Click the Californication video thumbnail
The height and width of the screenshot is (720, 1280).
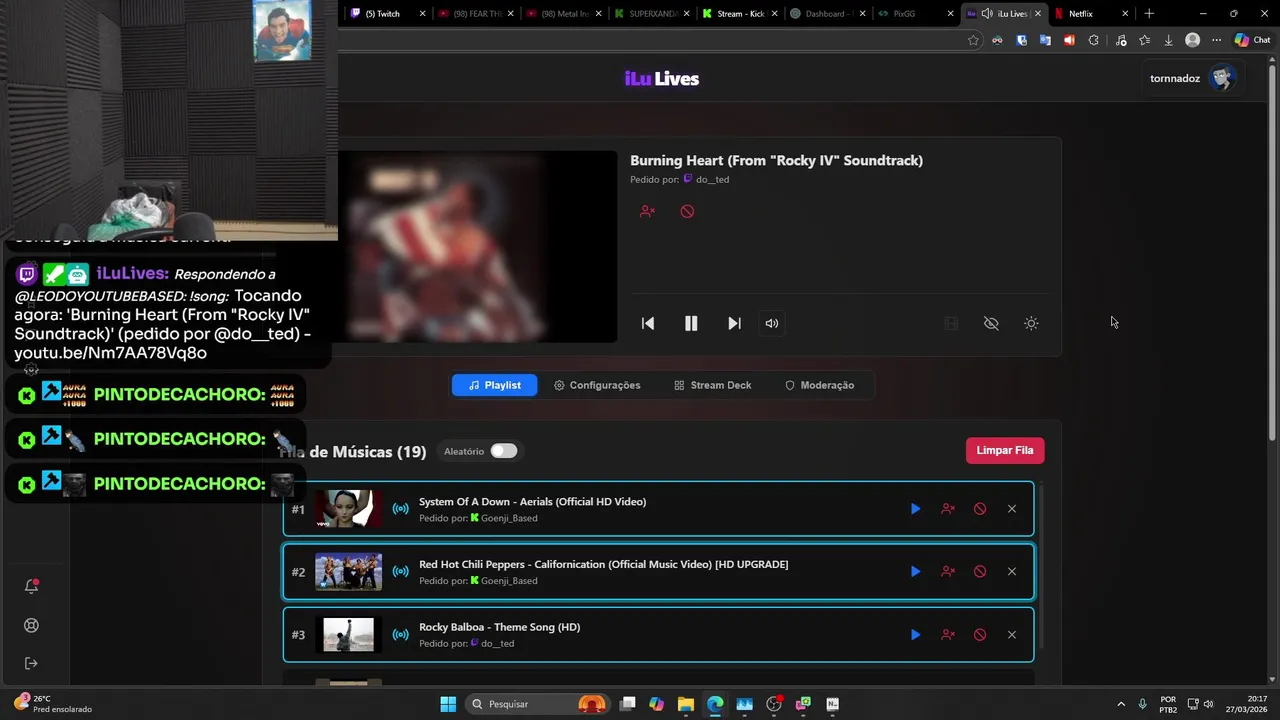(x=348, y=572)
